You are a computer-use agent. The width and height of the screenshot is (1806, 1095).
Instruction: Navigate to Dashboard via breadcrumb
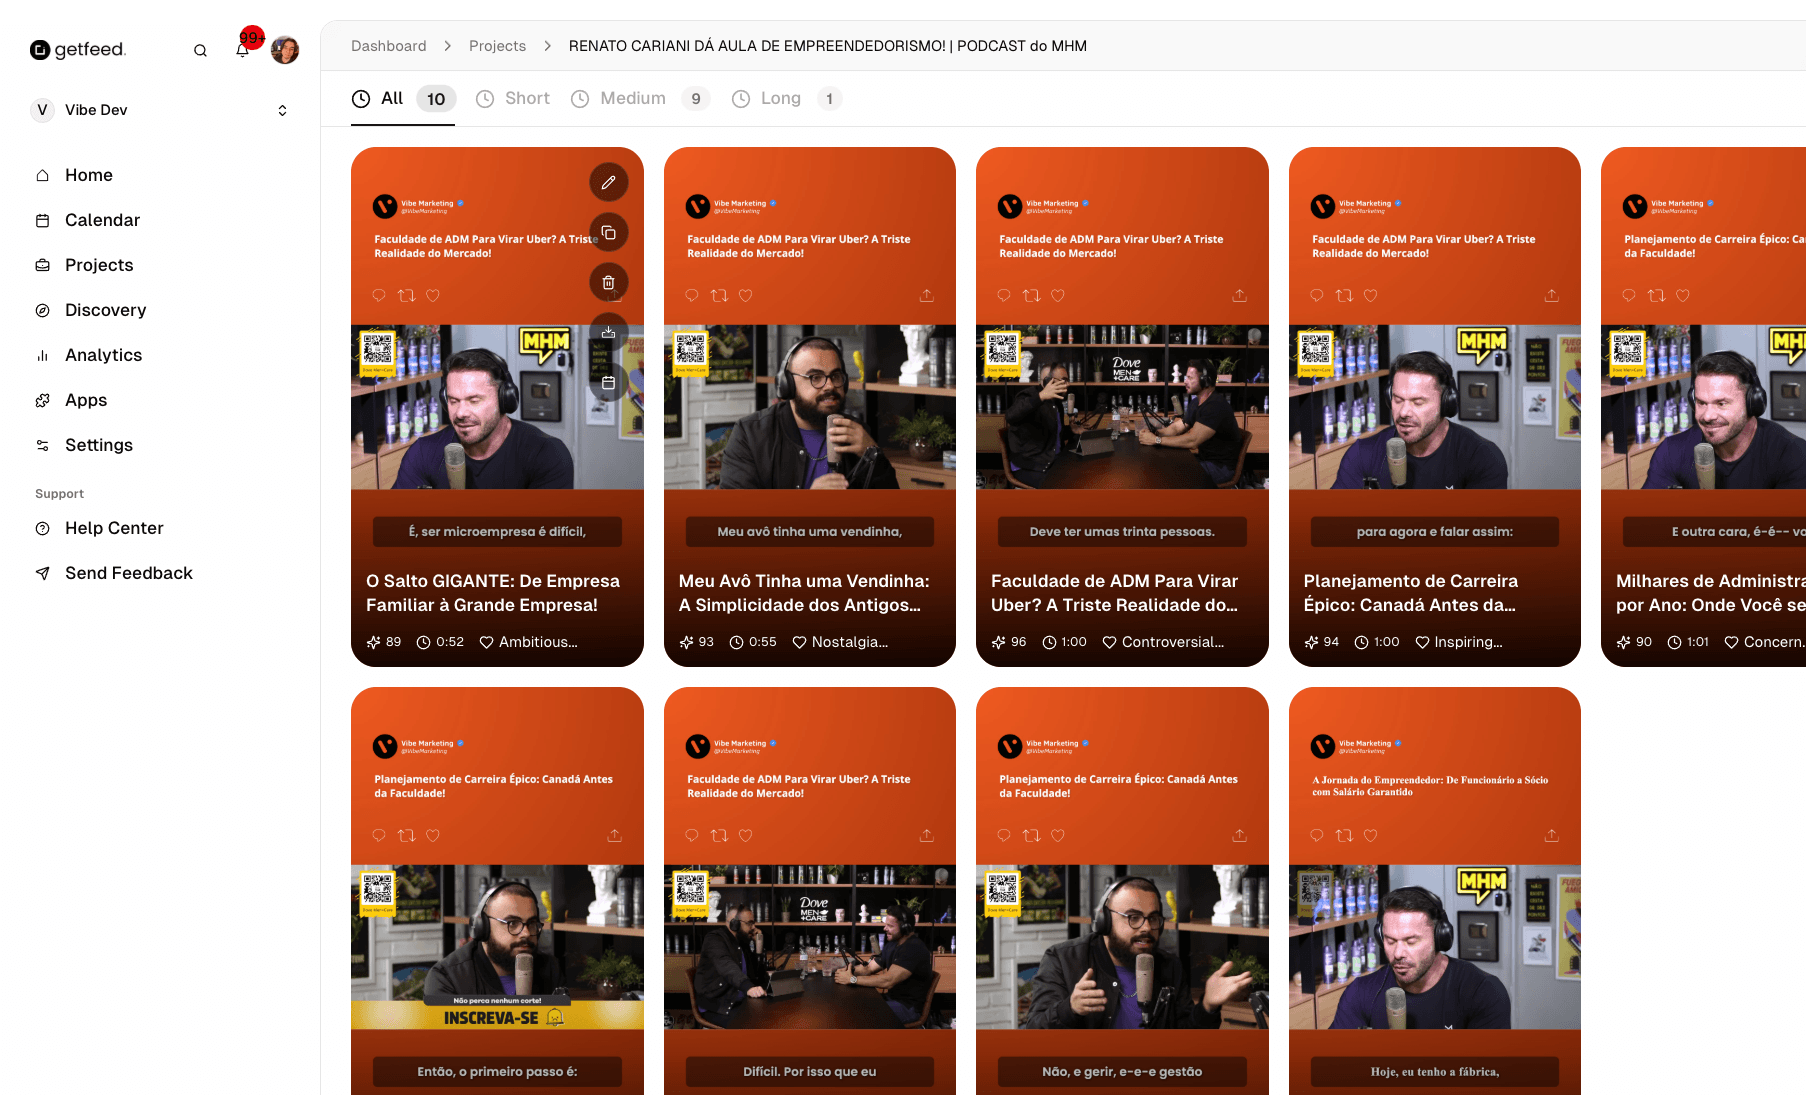click(388, 45)
